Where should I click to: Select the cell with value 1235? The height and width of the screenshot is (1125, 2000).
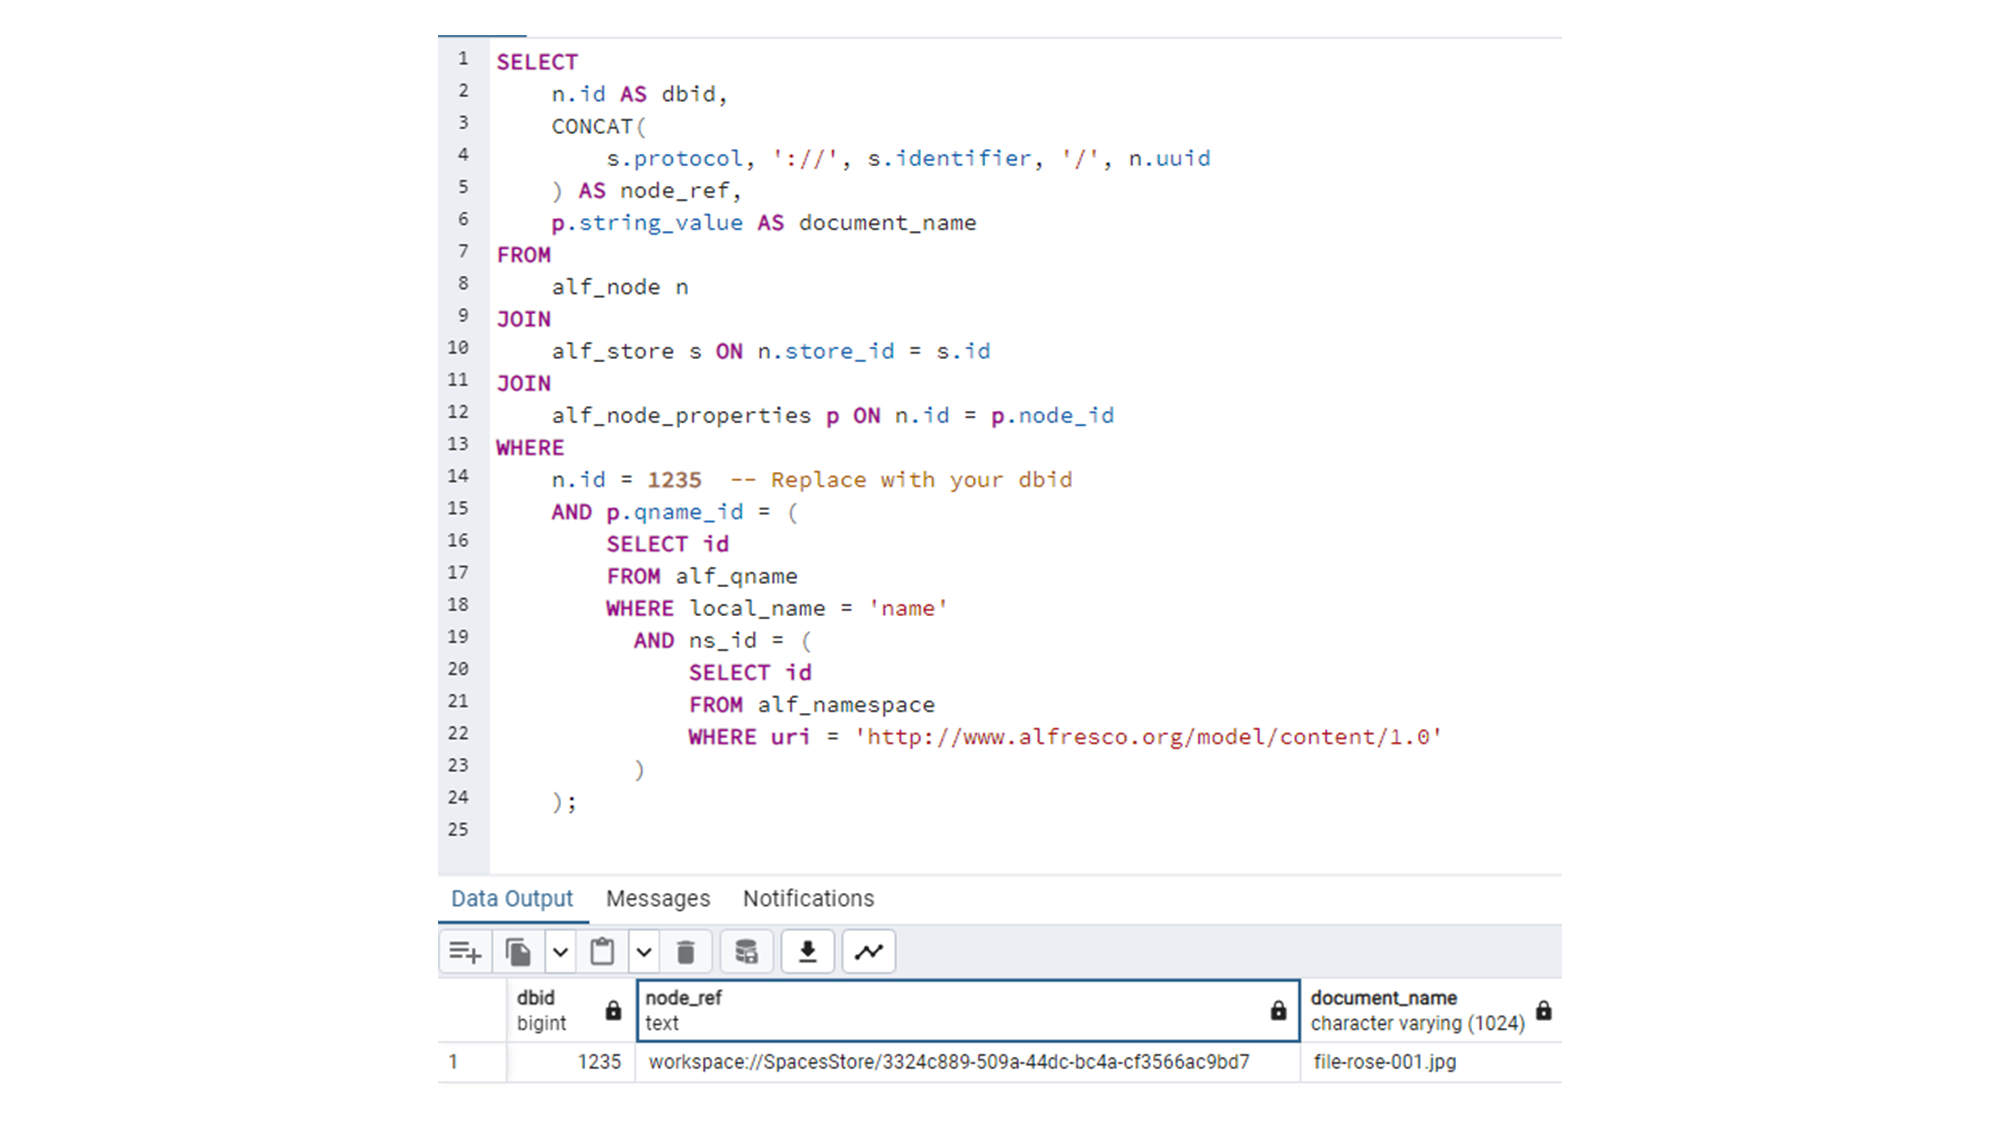[571, 1062]
